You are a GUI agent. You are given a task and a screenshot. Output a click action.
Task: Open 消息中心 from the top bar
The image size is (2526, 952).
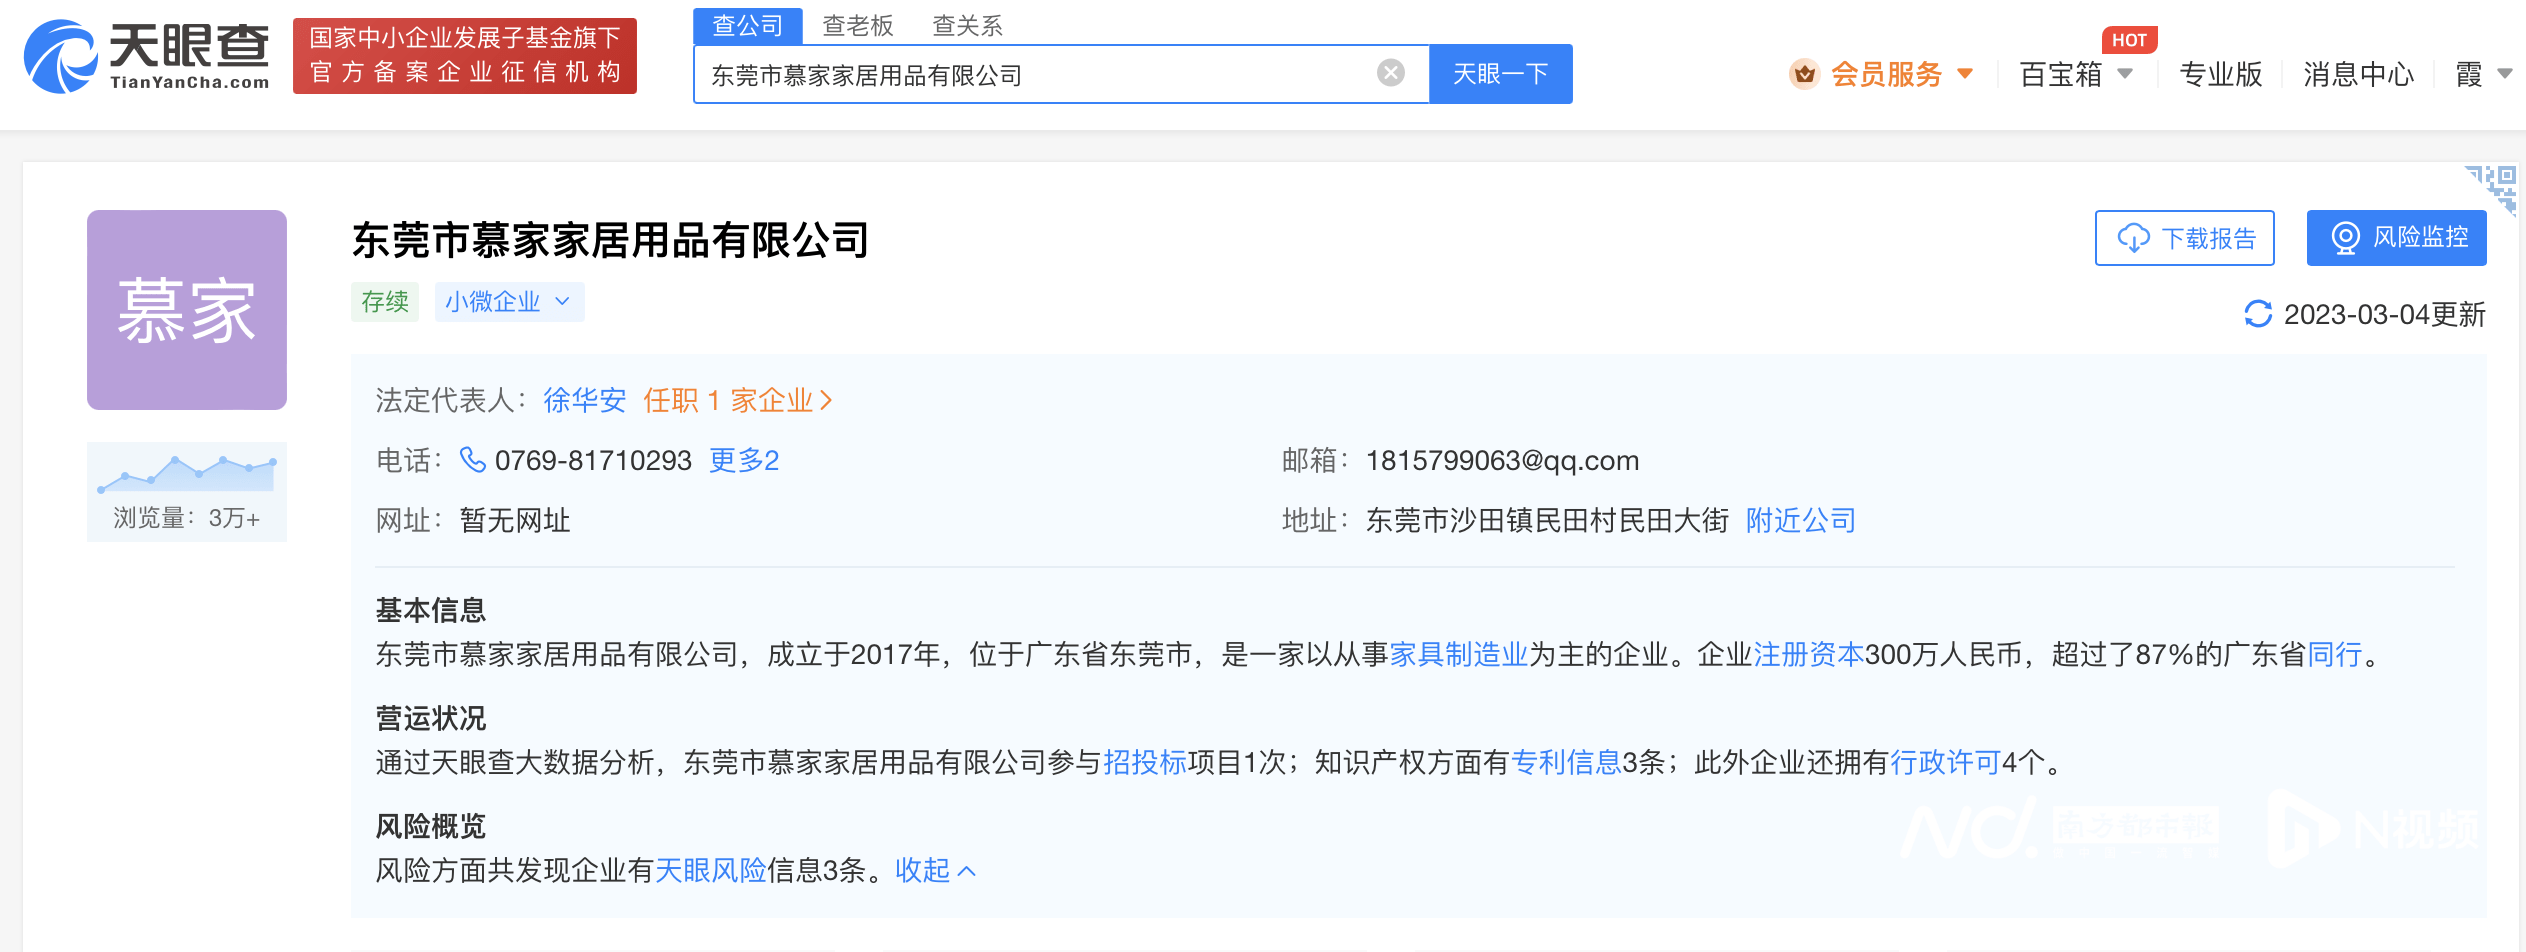pyautogui.click(x=2359, y=74)
